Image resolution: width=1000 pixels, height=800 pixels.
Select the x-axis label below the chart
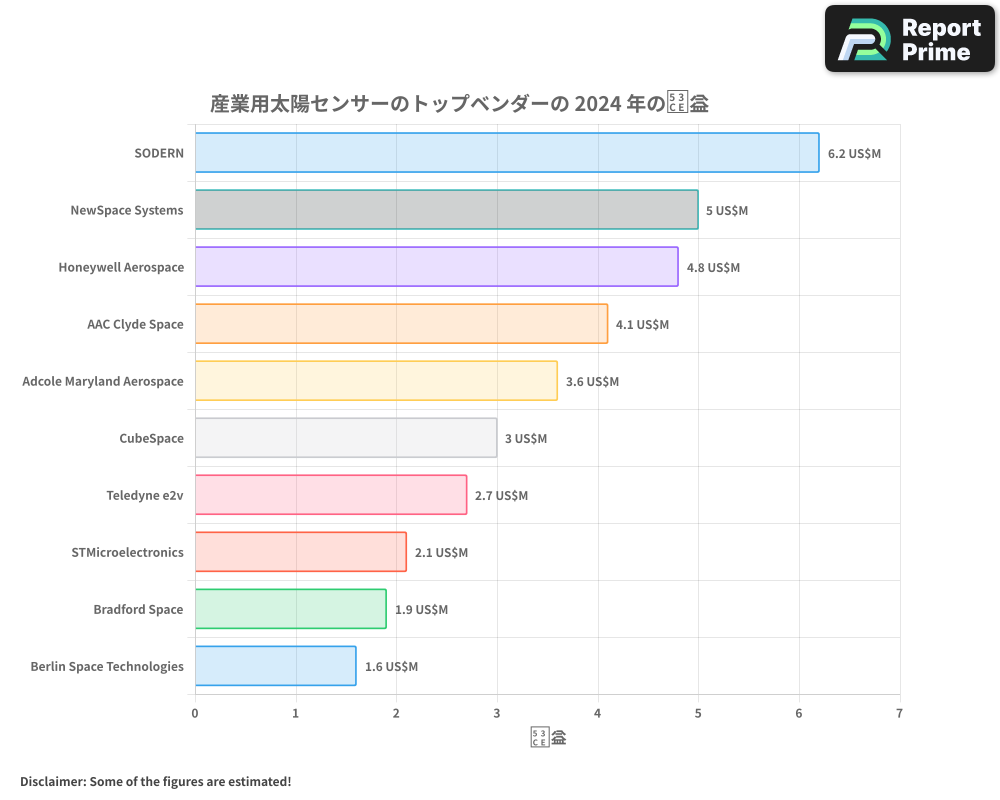click(547, 735)
